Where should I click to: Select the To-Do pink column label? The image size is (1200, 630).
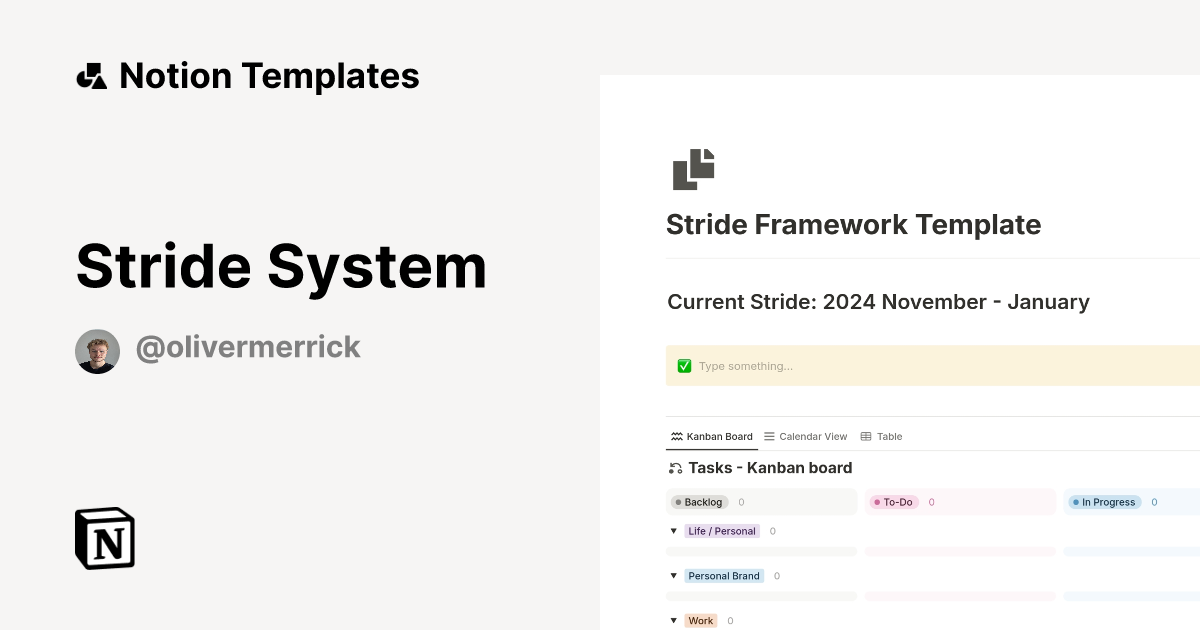pos(893,502)
